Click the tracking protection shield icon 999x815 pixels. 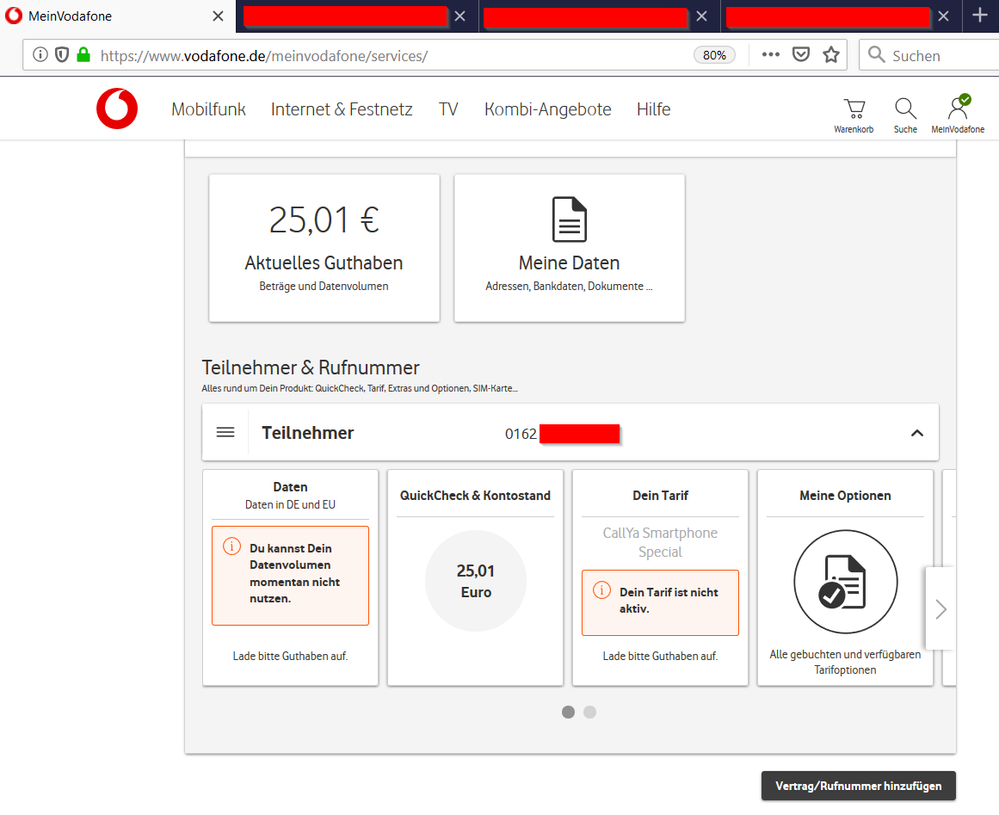point(62,55)
